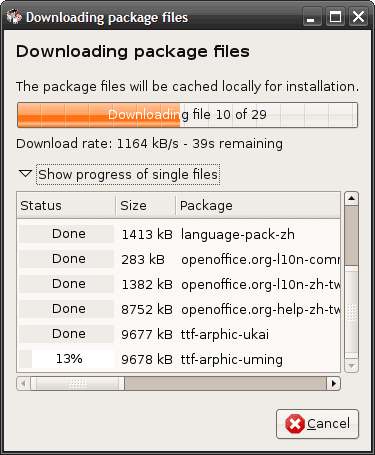Click the horizontal scrollbar left arrow

[23, 384]
